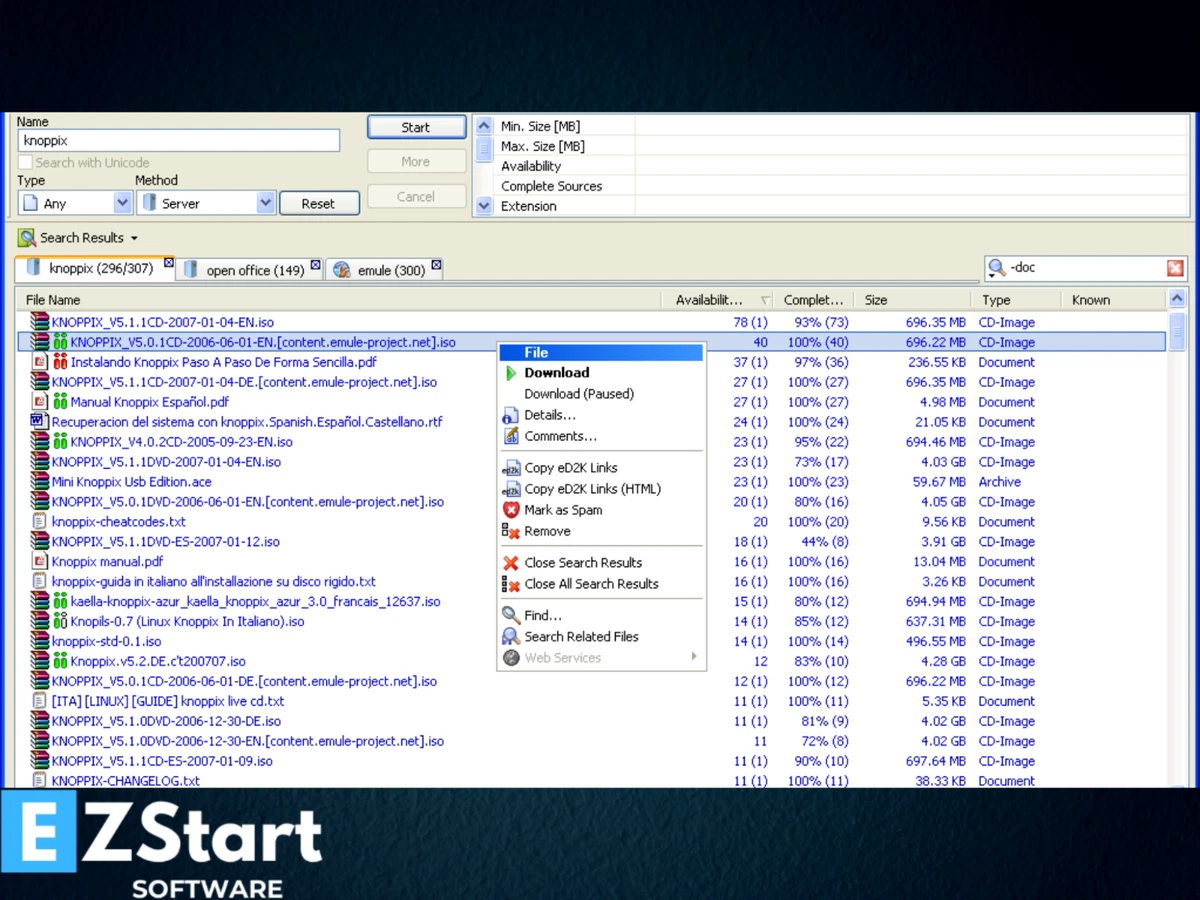Click the down arrow of the search options list

484,206
